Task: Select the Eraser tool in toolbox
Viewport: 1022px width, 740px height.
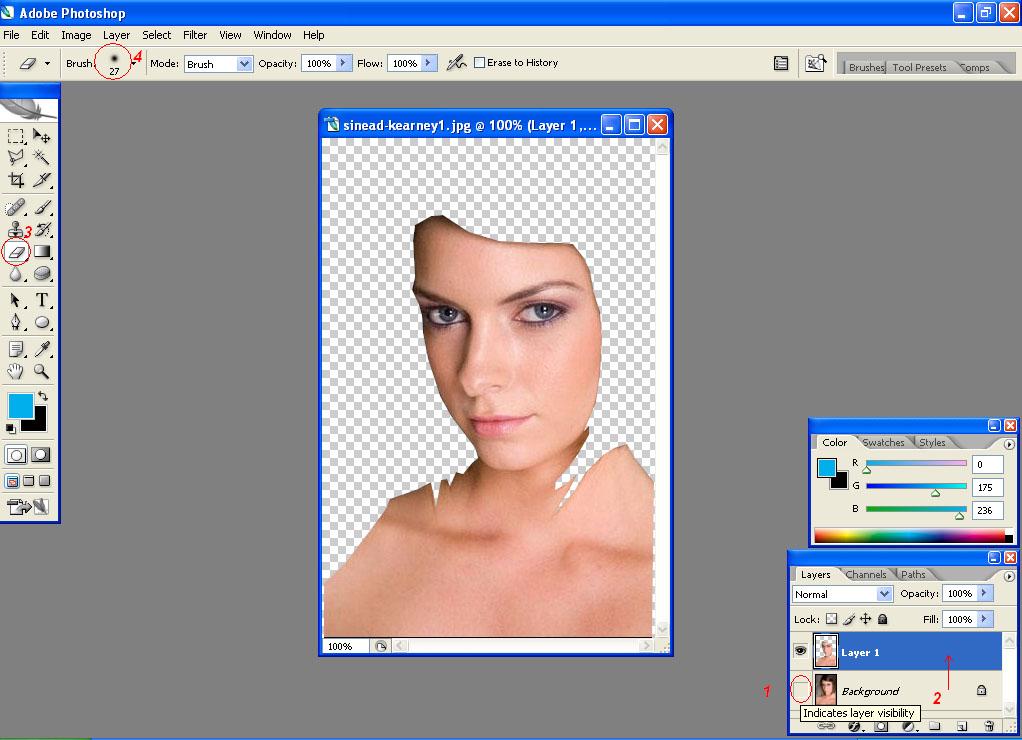Action: 16,252
